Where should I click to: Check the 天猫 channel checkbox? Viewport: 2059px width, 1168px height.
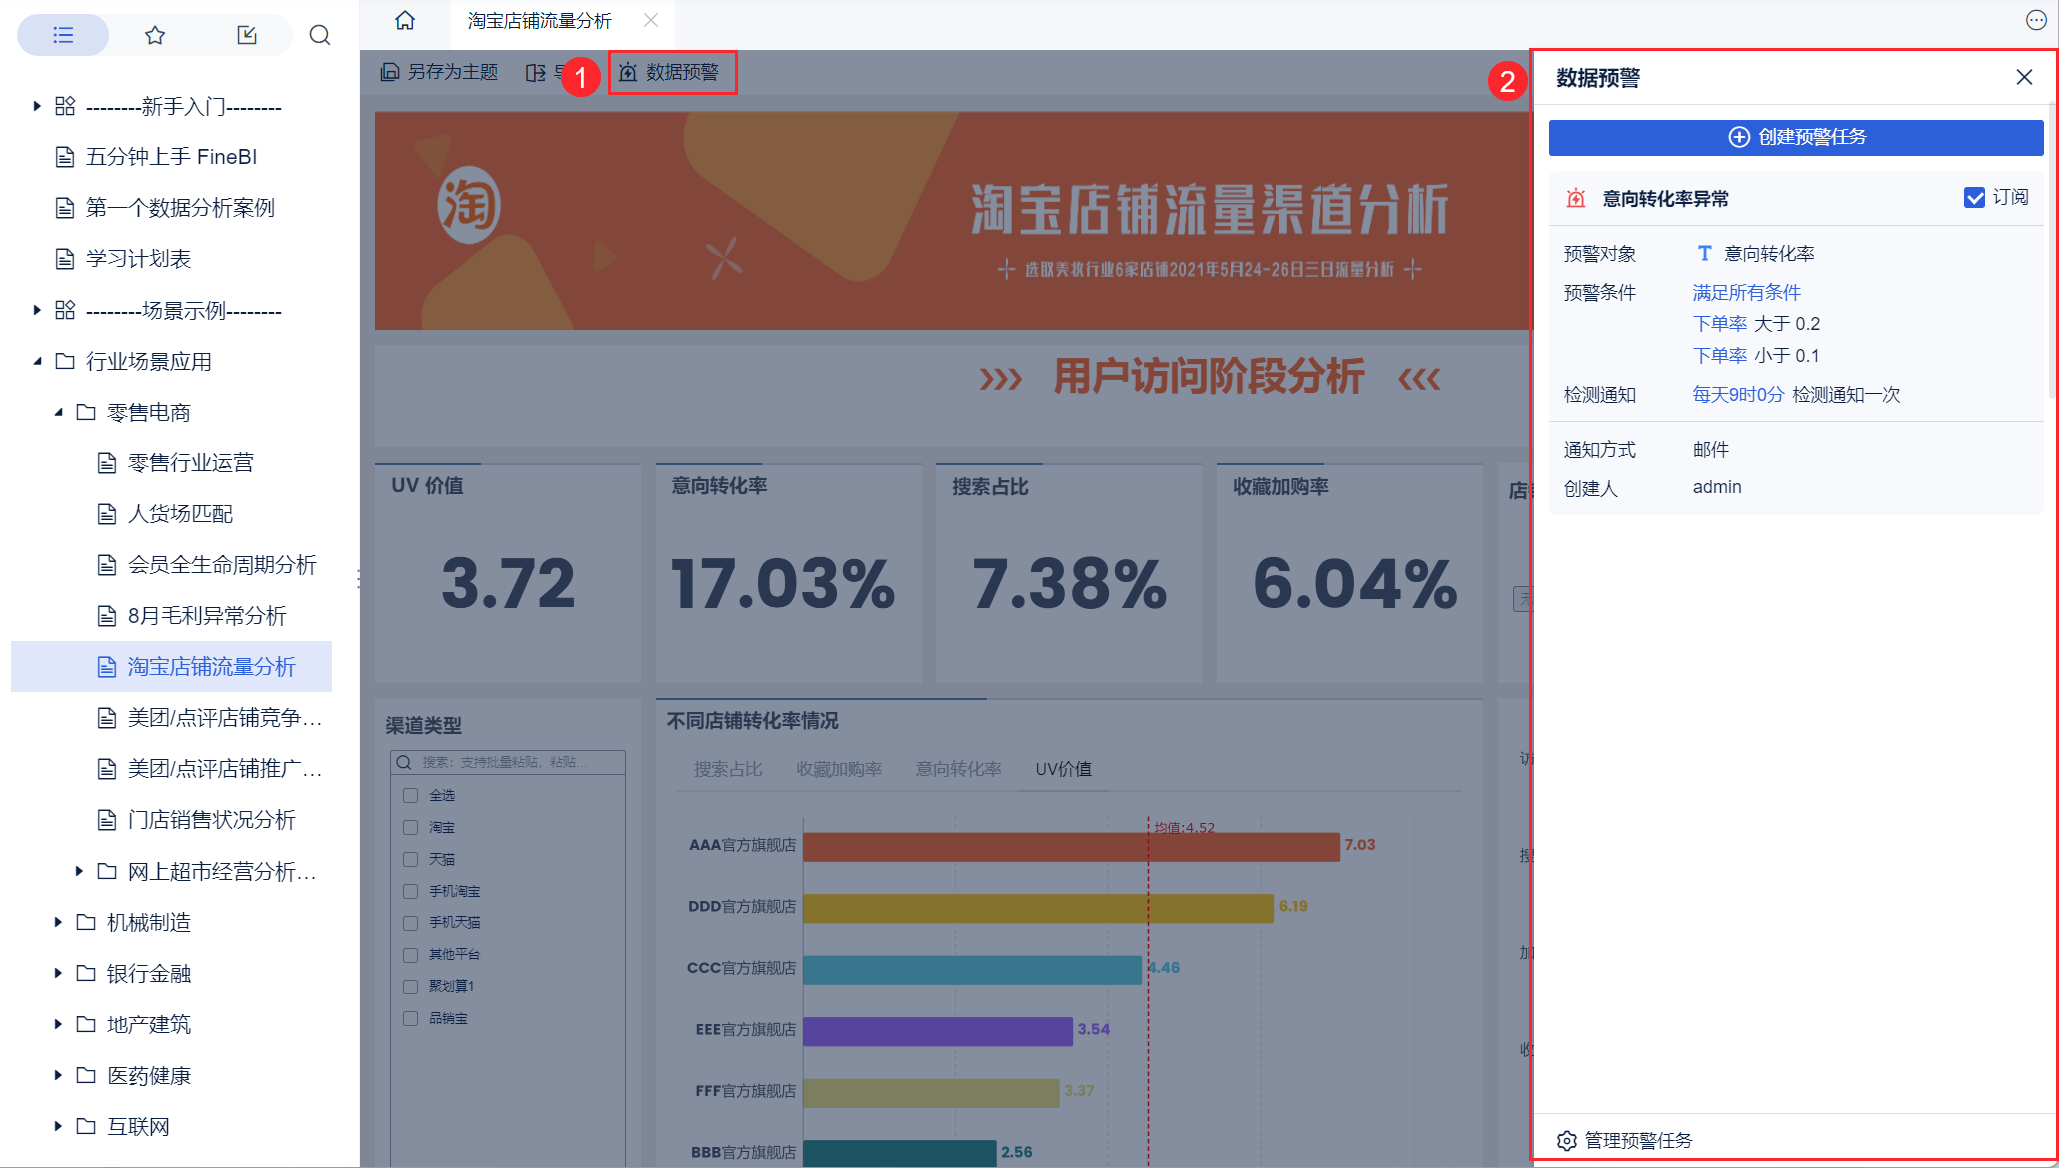pos(410,859)
